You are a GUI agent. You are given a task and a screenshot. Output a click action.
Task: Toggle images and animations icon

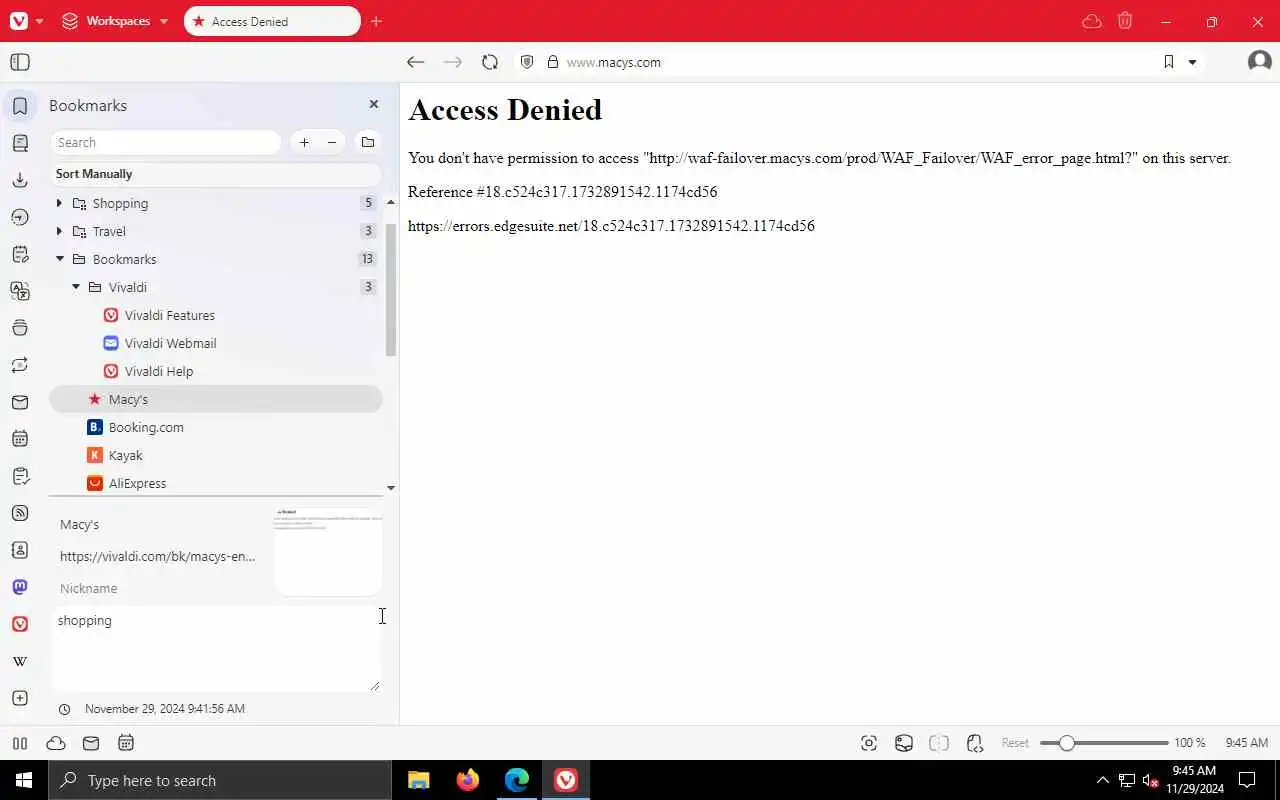coord(904,743)
